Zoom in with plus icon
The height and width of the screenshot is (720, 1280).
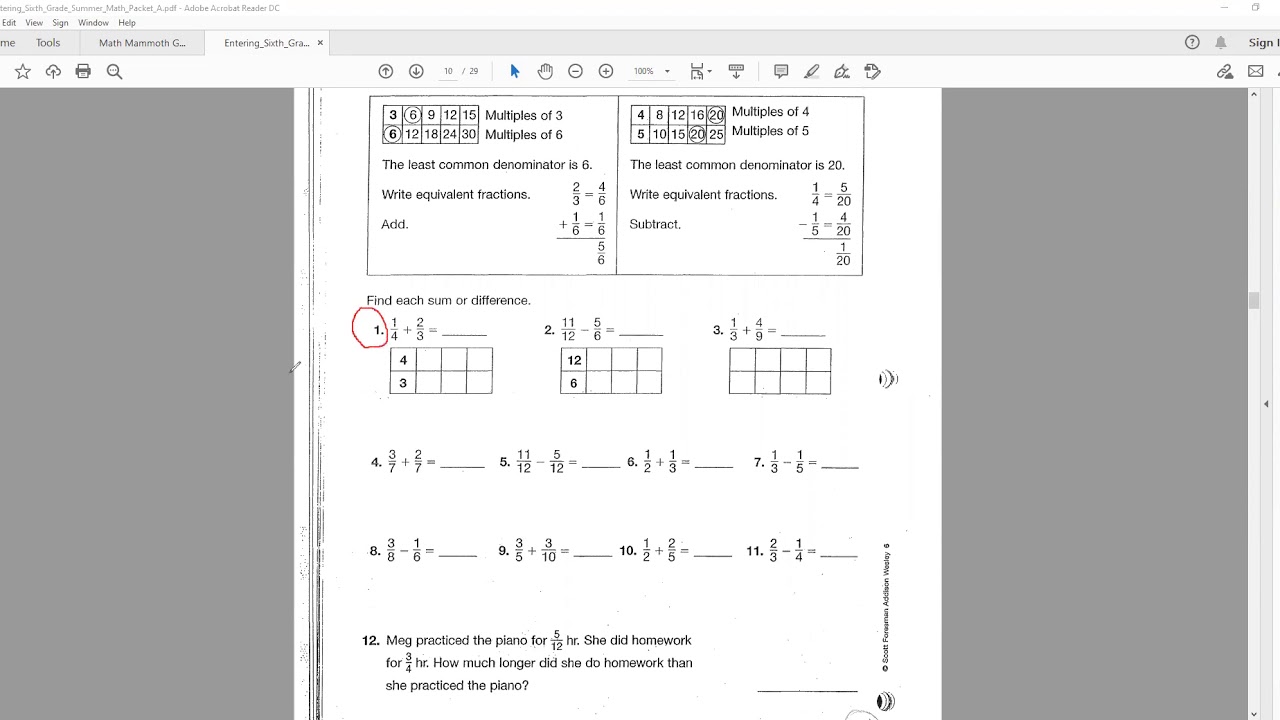click(x=606, y=71)
